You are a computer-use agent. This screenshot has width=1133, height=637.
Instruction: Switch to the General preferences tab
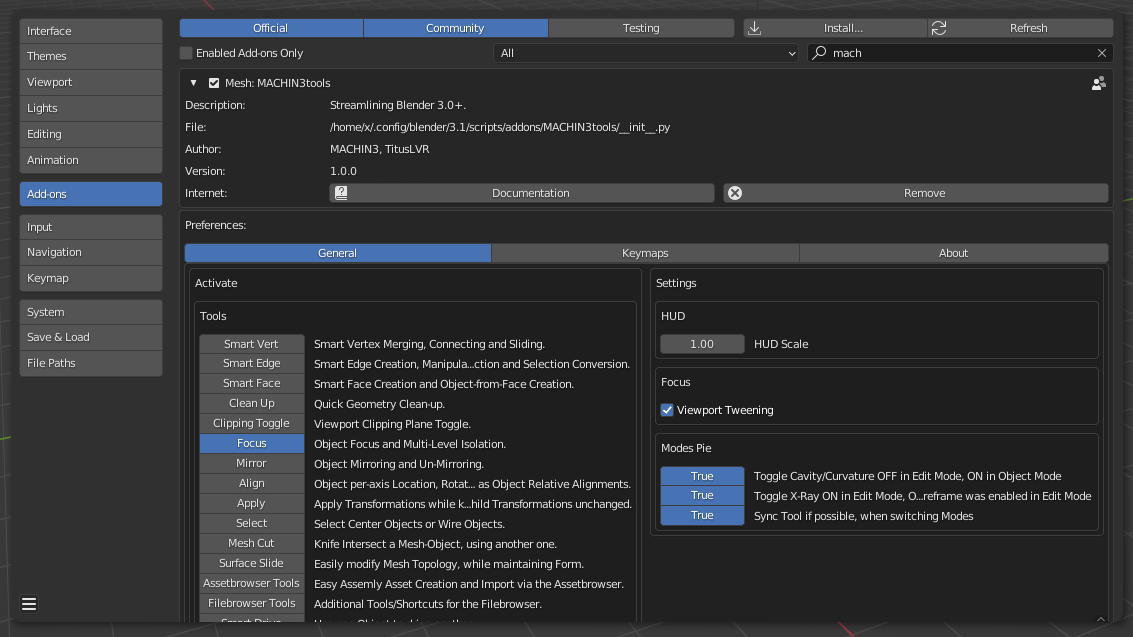(x=337, y=253)
